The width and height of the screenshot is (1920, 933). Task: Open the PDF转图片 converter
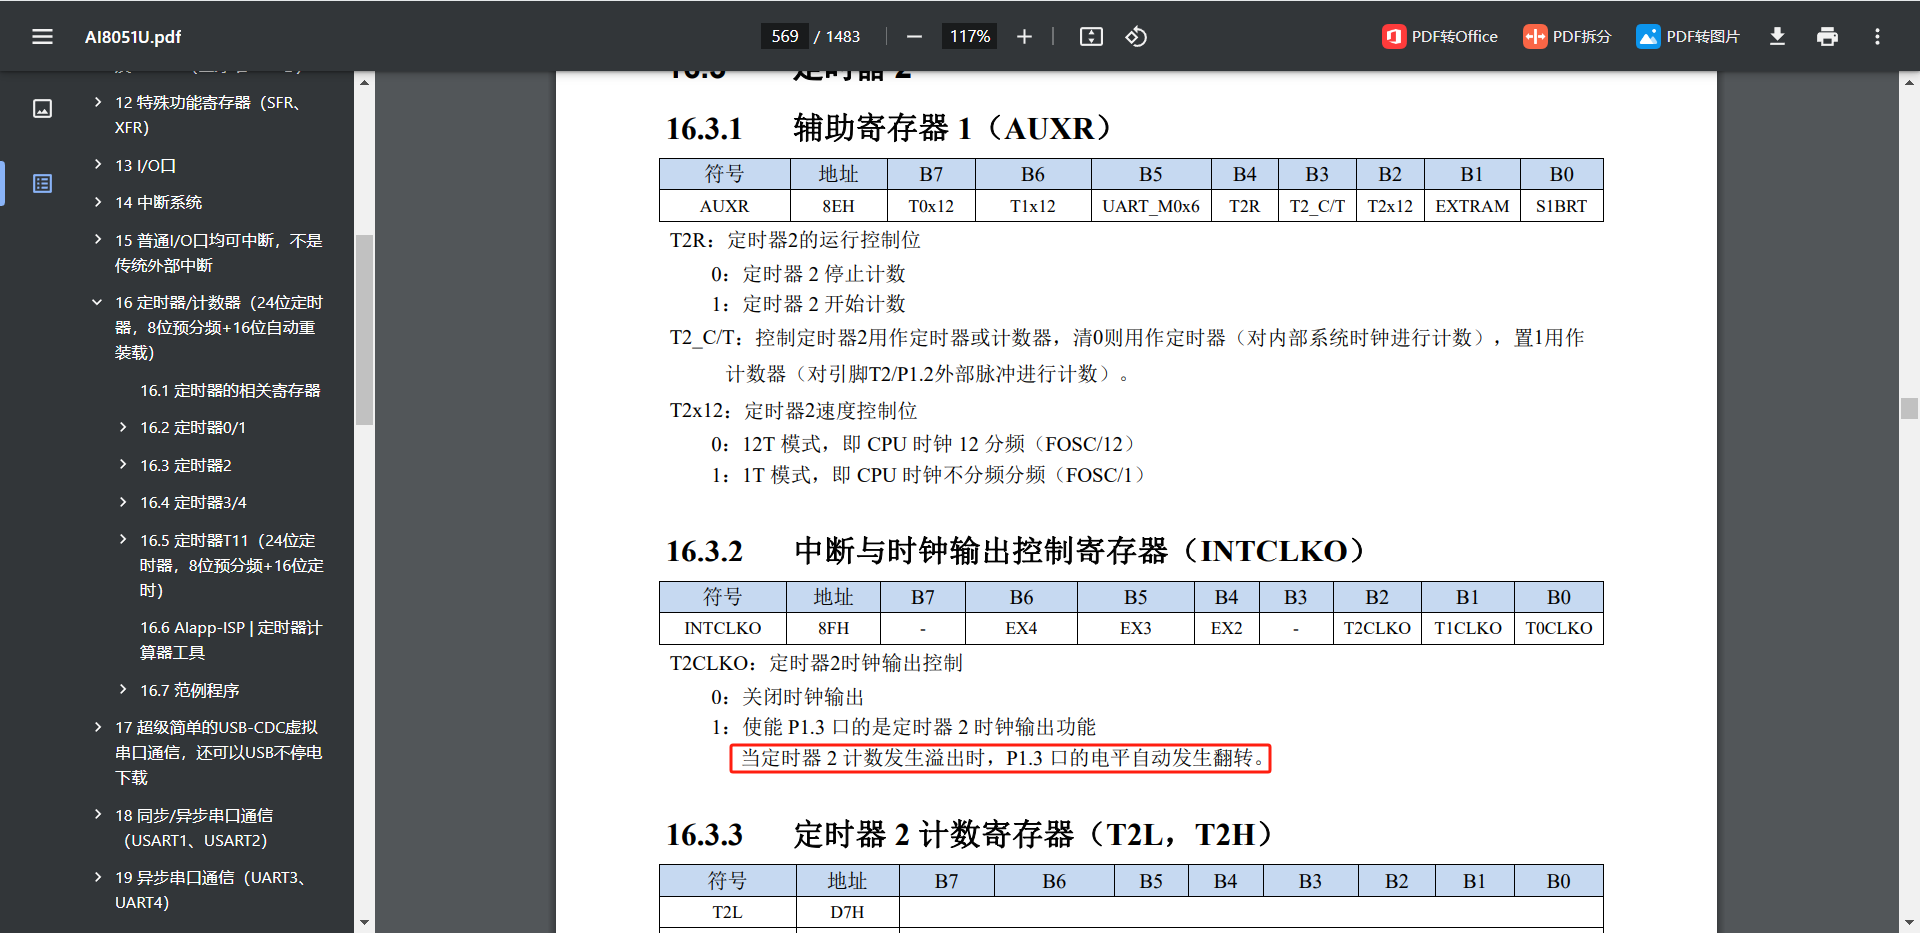coord(1688,37)
